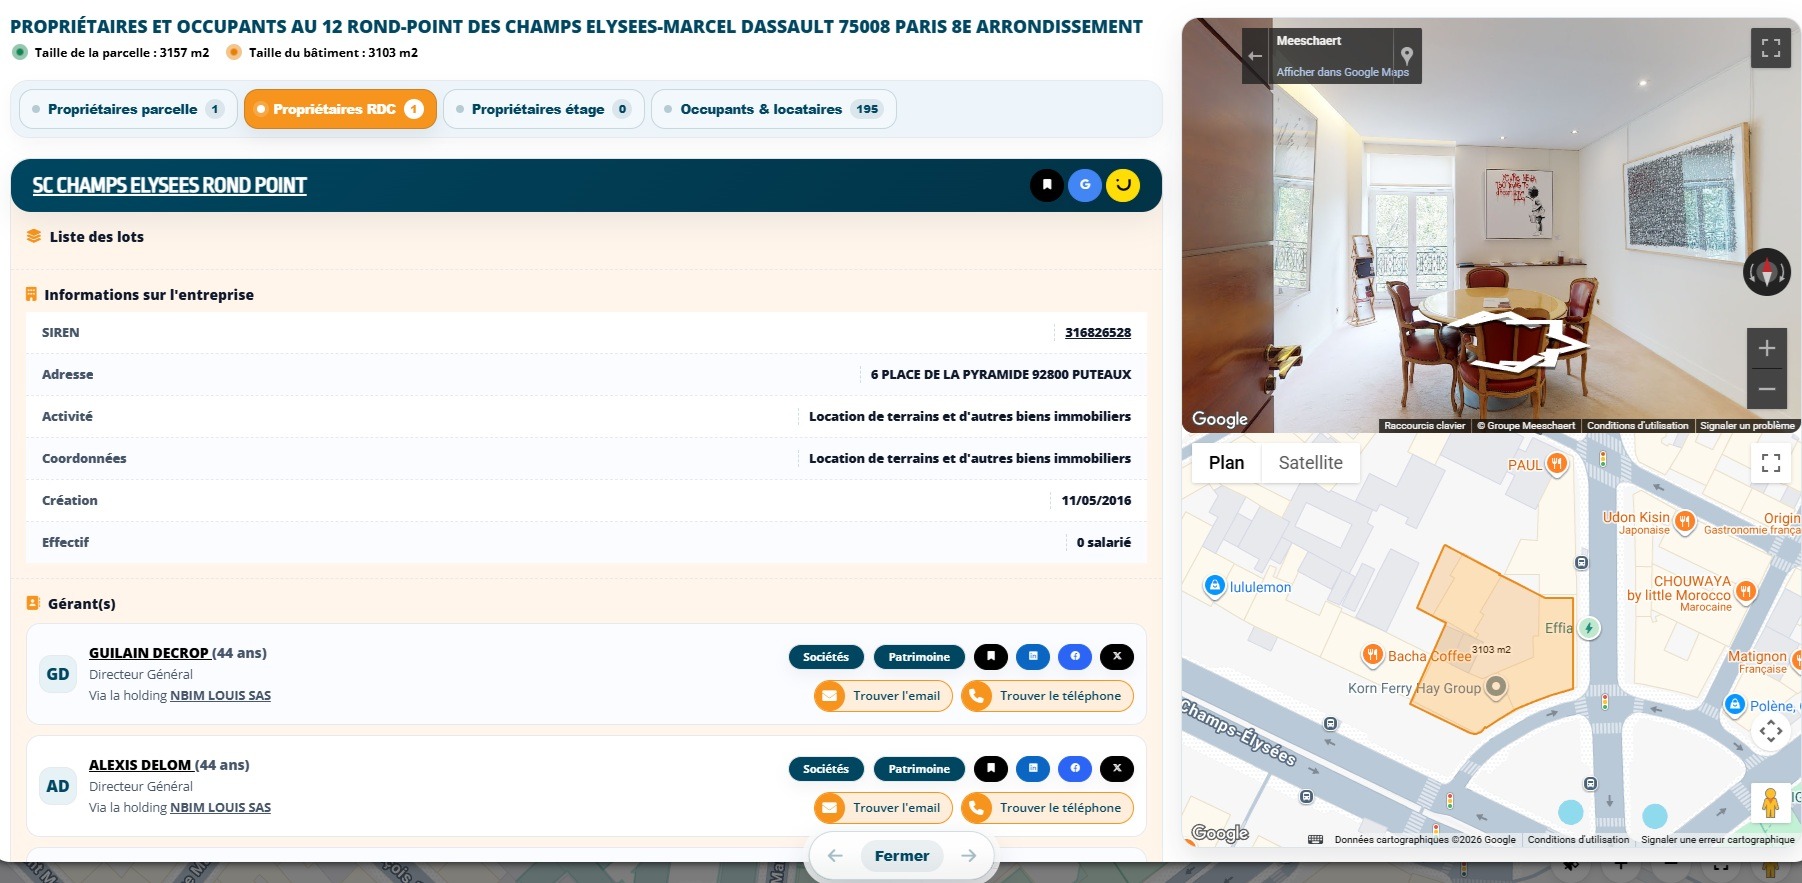The image size is (1802, 883).
Task: Switch map to Plan view
Action: (1226, 463)
